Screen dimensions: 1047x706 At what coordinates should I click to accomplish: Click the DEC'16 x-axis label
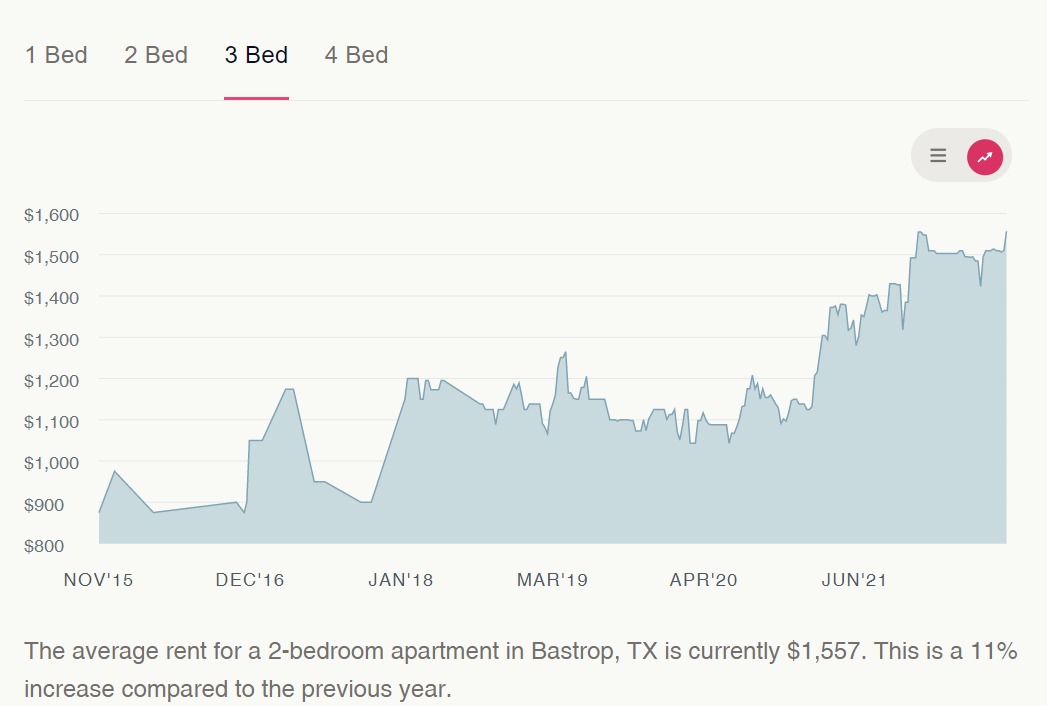tap(250, 580)
